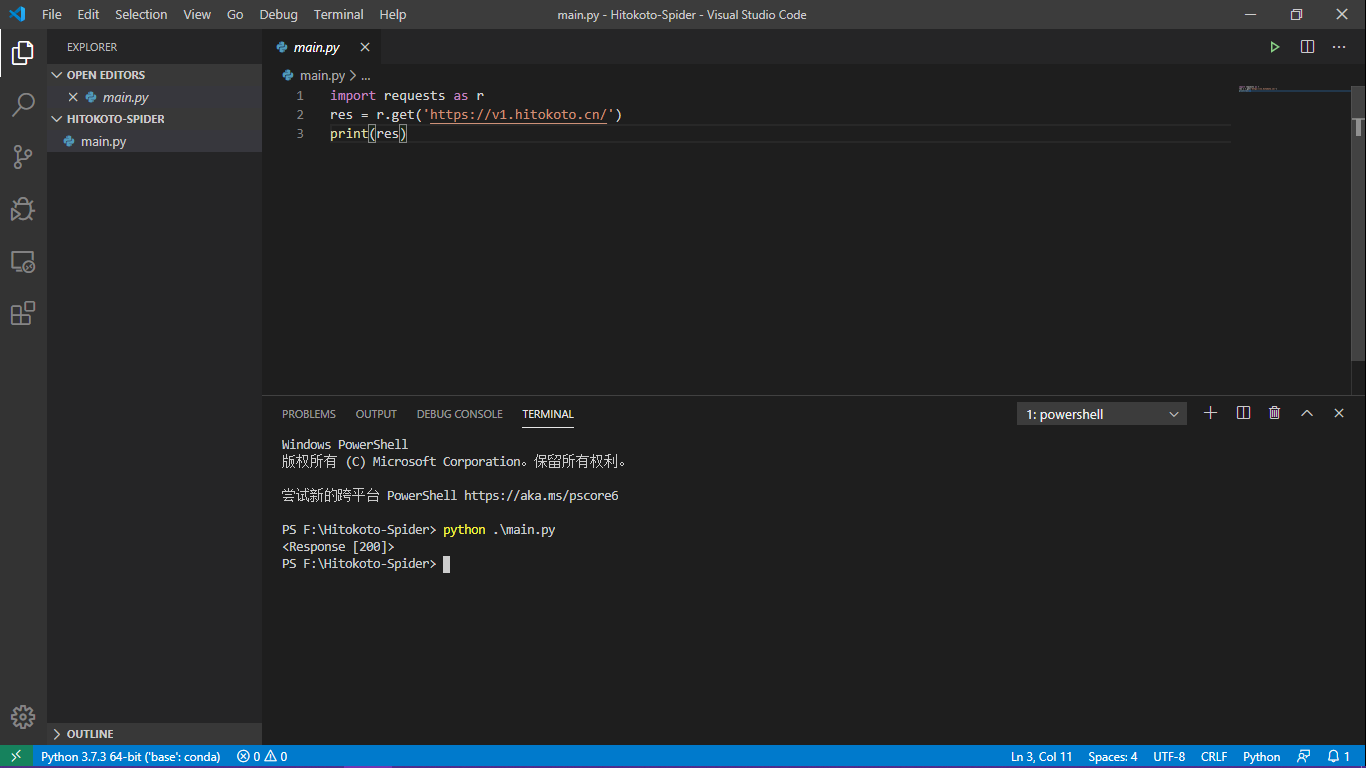
Task: Kill the terminal with trash icon
Action: tap(1274, 413)
